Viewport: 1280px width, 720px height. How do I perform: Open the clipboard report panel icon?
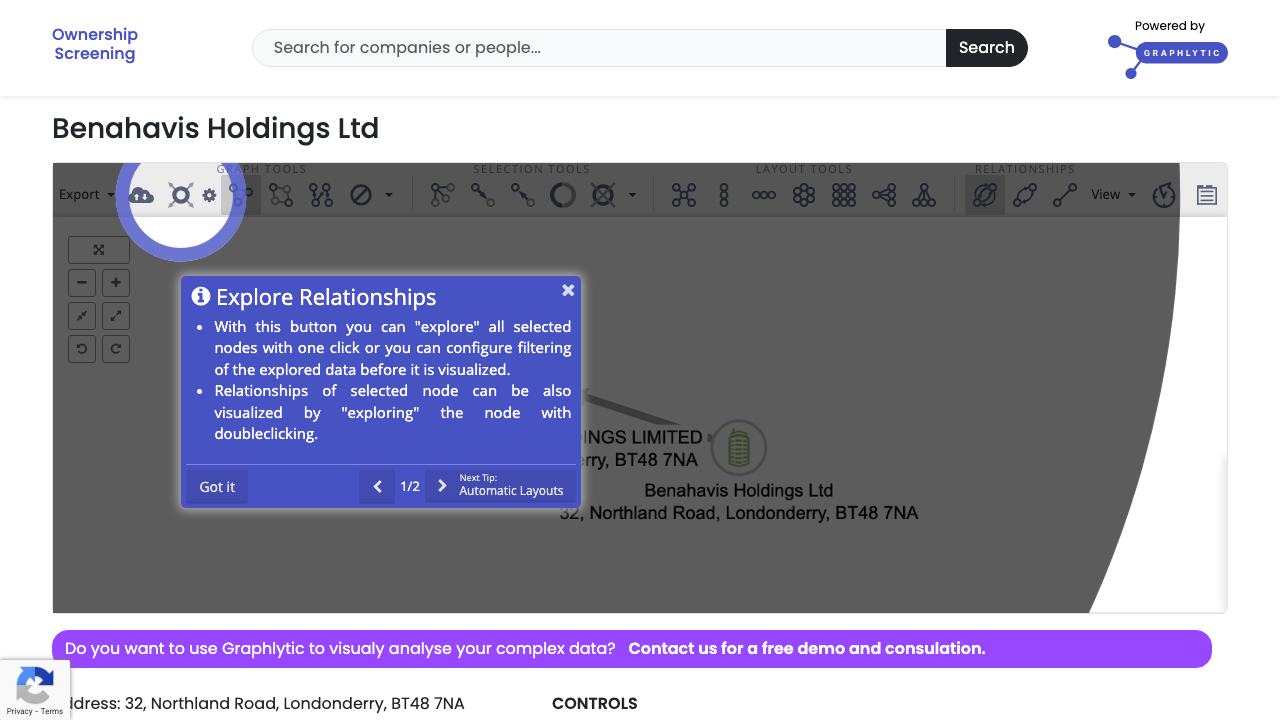(x=1205, y=194)
